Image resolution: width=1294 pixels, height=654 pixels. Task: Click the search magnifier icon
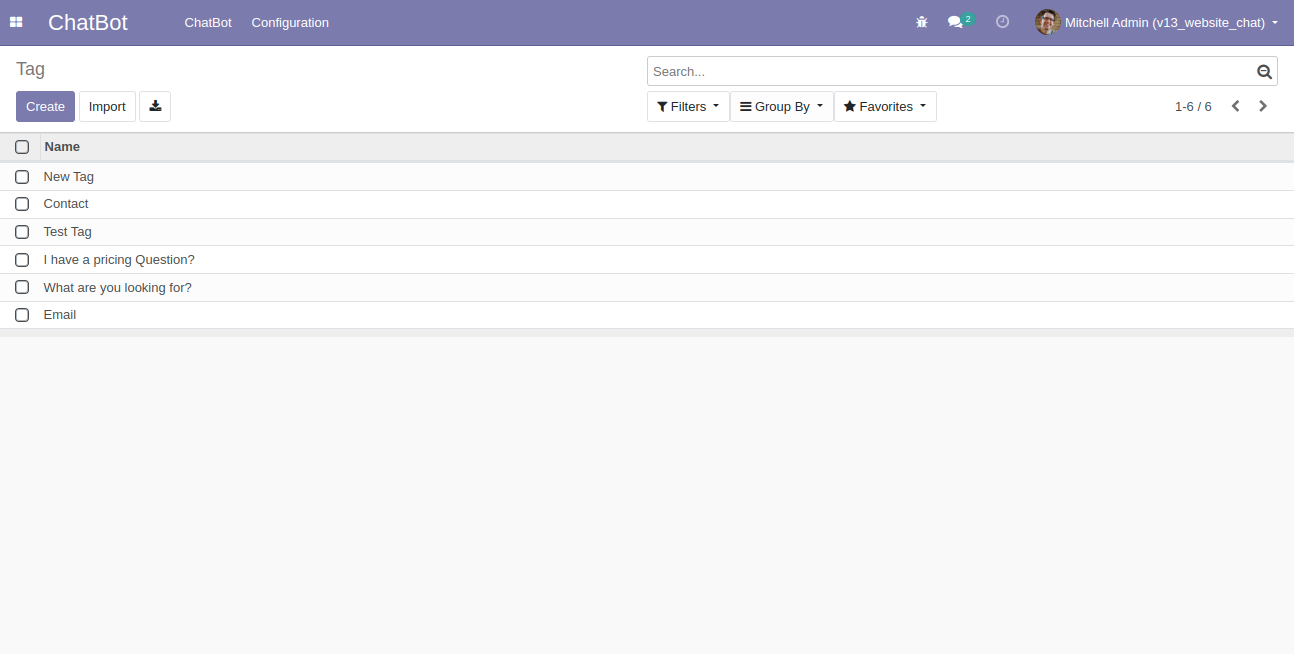click(1263, 70)
